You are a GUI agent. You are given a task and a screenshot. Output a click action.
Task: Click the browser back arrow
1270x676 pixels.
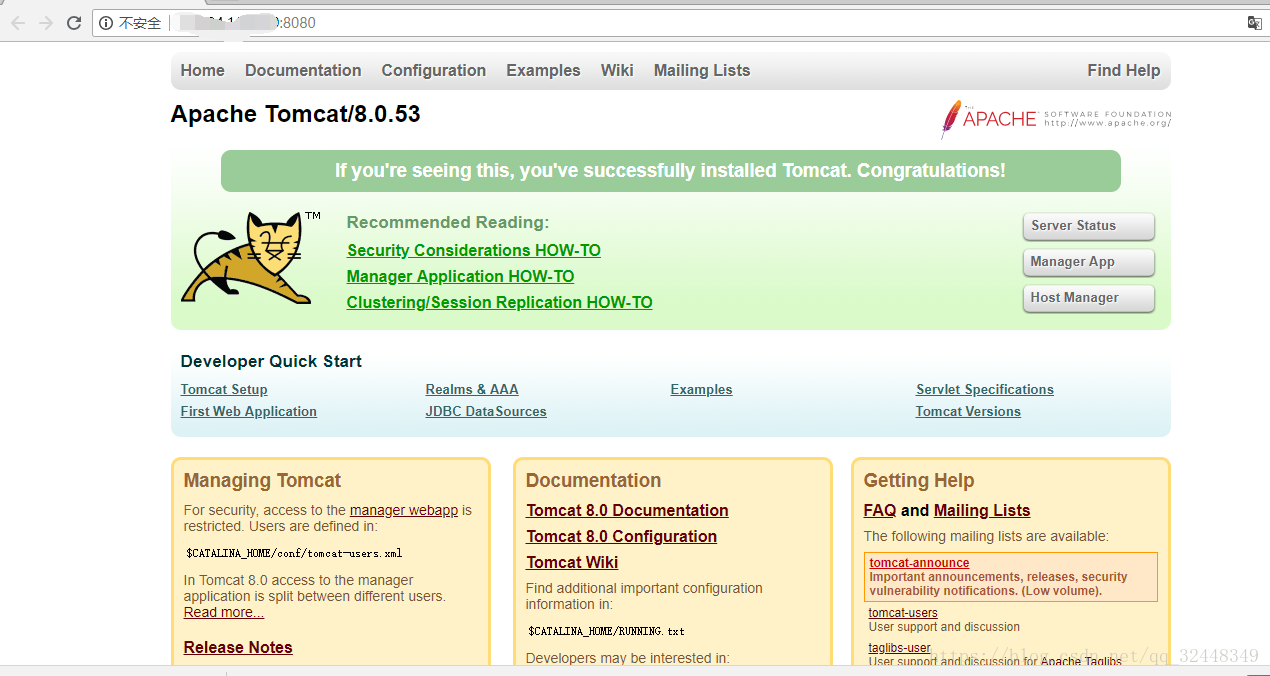pyautogui.click(x=17, y=23)
